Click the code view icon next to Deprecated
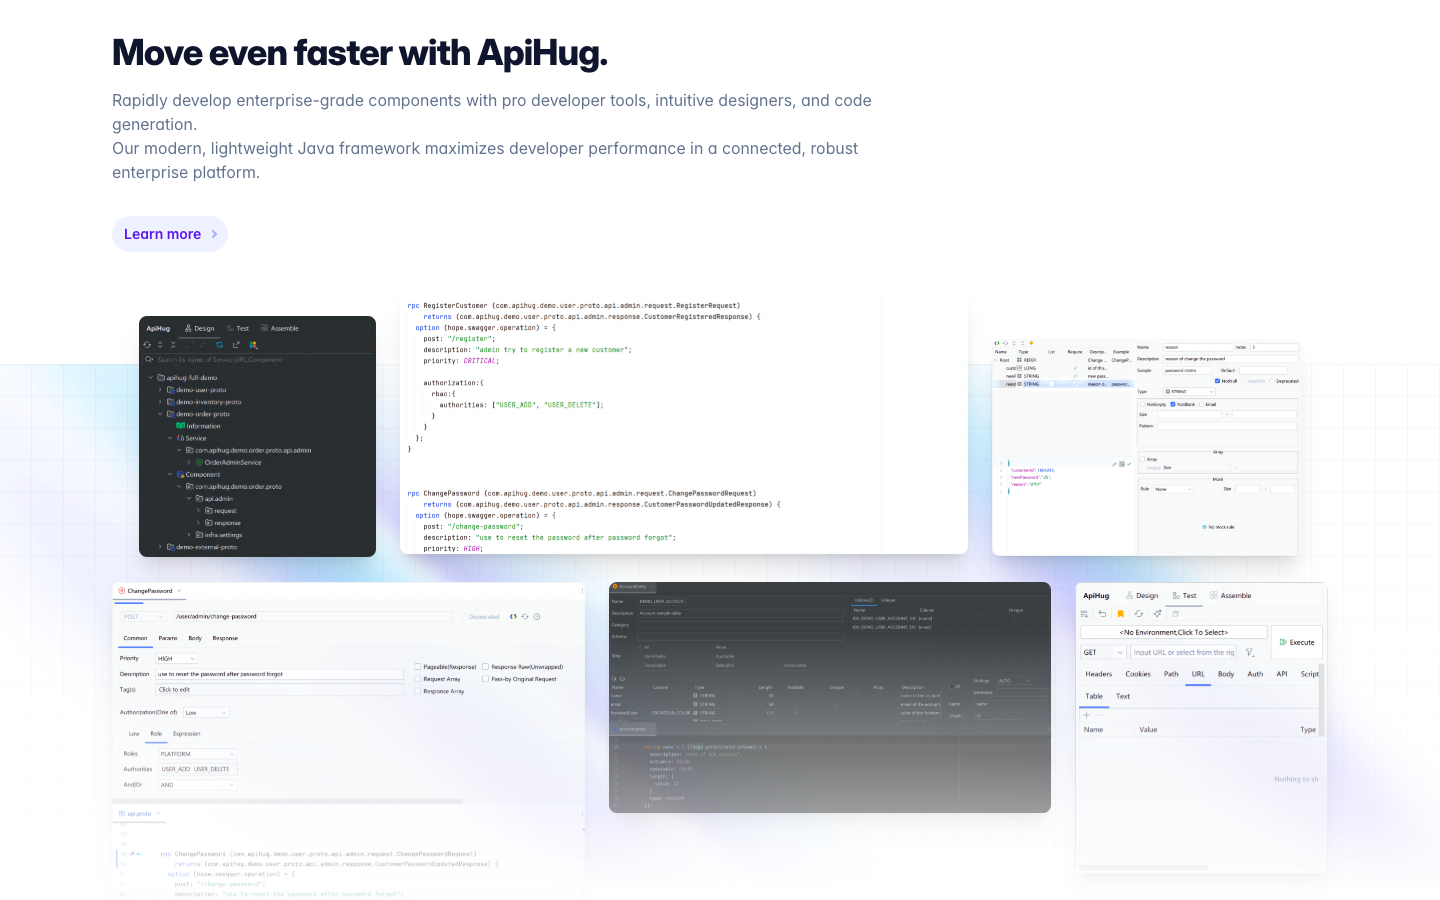Image resolution: width=1440 pixels, height=900 pixels. [x=513, y=617]
